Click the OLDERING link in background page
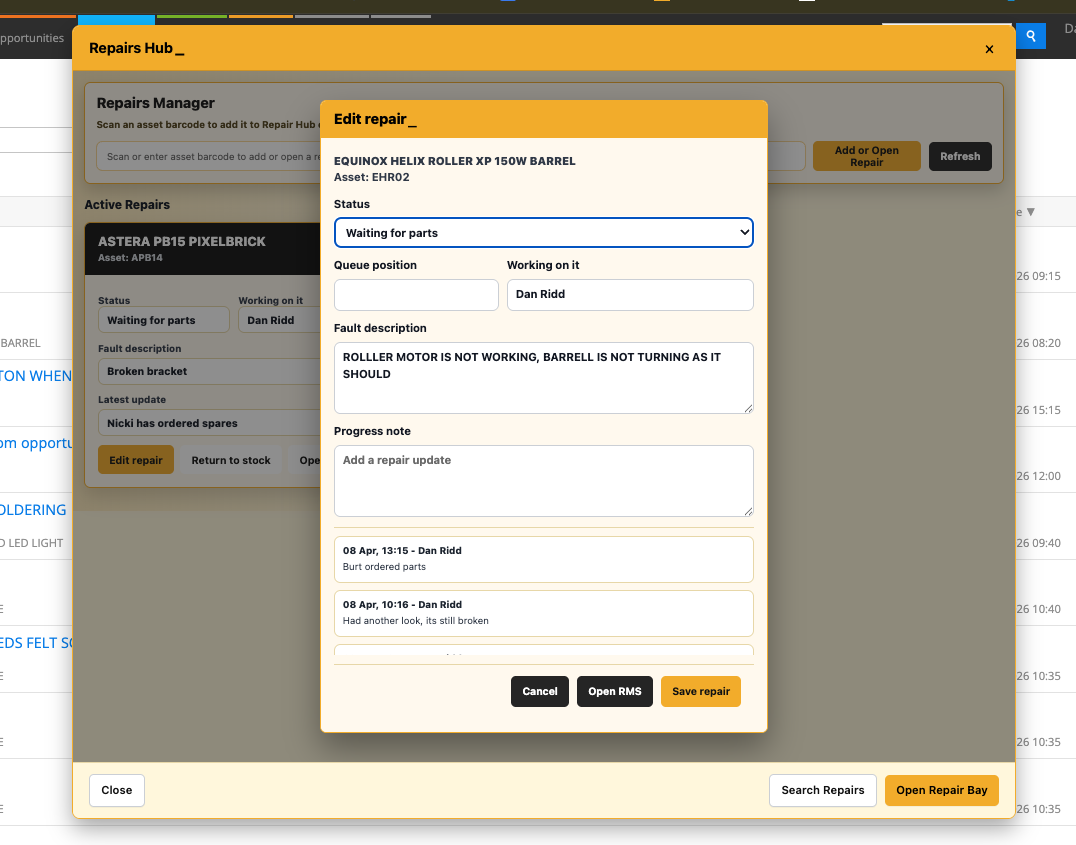Screen dimensions: 1076x845 (x=33, y=510)
